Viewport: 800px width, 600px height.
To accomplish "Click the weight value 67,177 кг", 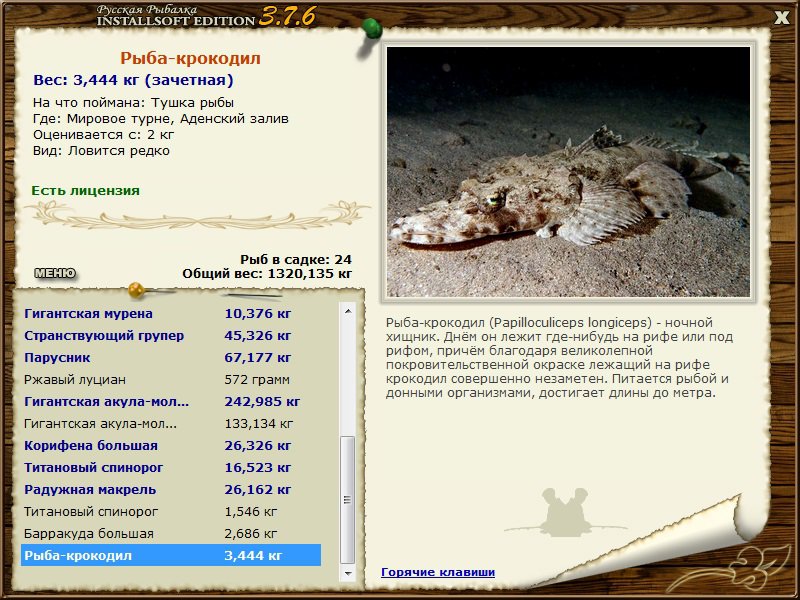I will click(258, 358).
